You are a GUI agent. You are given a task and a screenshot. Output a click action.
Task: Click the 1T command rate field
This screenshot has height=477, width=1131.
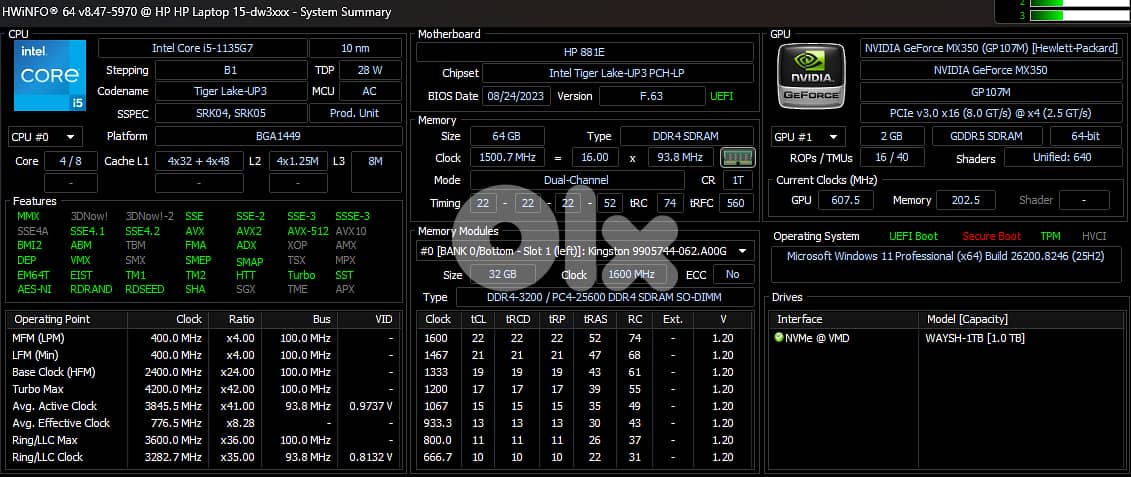click(737, 180)
